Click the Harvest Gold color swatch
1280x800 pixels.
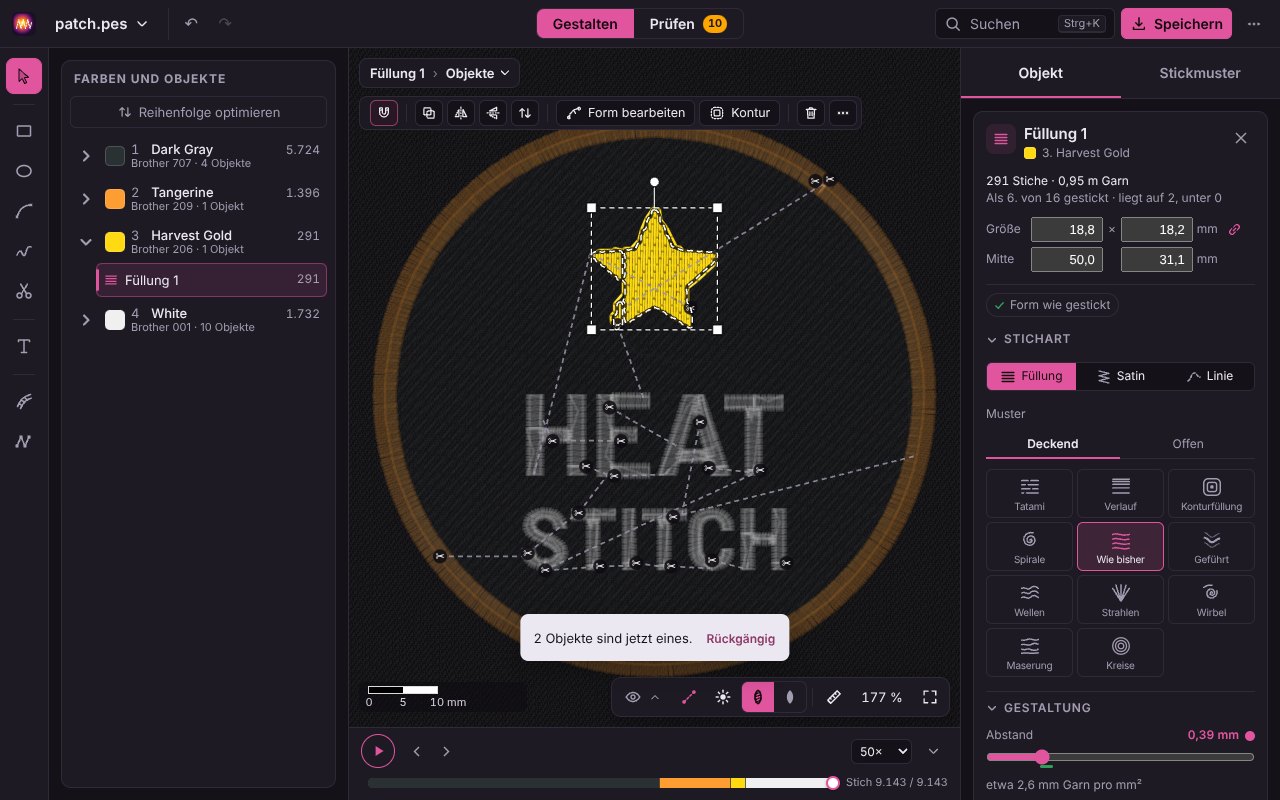115,242
